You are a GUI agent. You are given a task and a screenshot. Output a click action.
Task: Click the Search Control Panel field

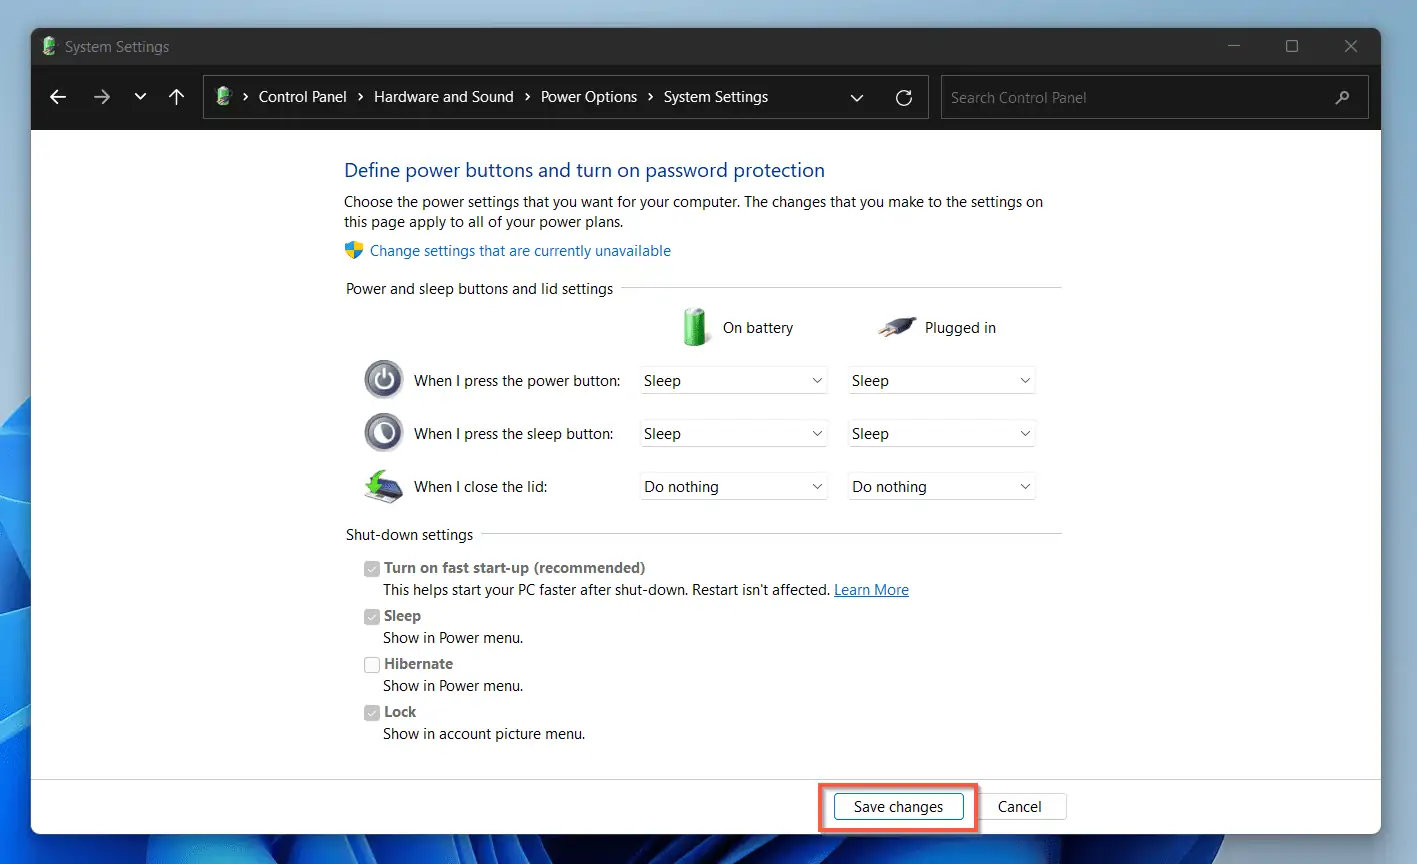[x=1135, y=97]
